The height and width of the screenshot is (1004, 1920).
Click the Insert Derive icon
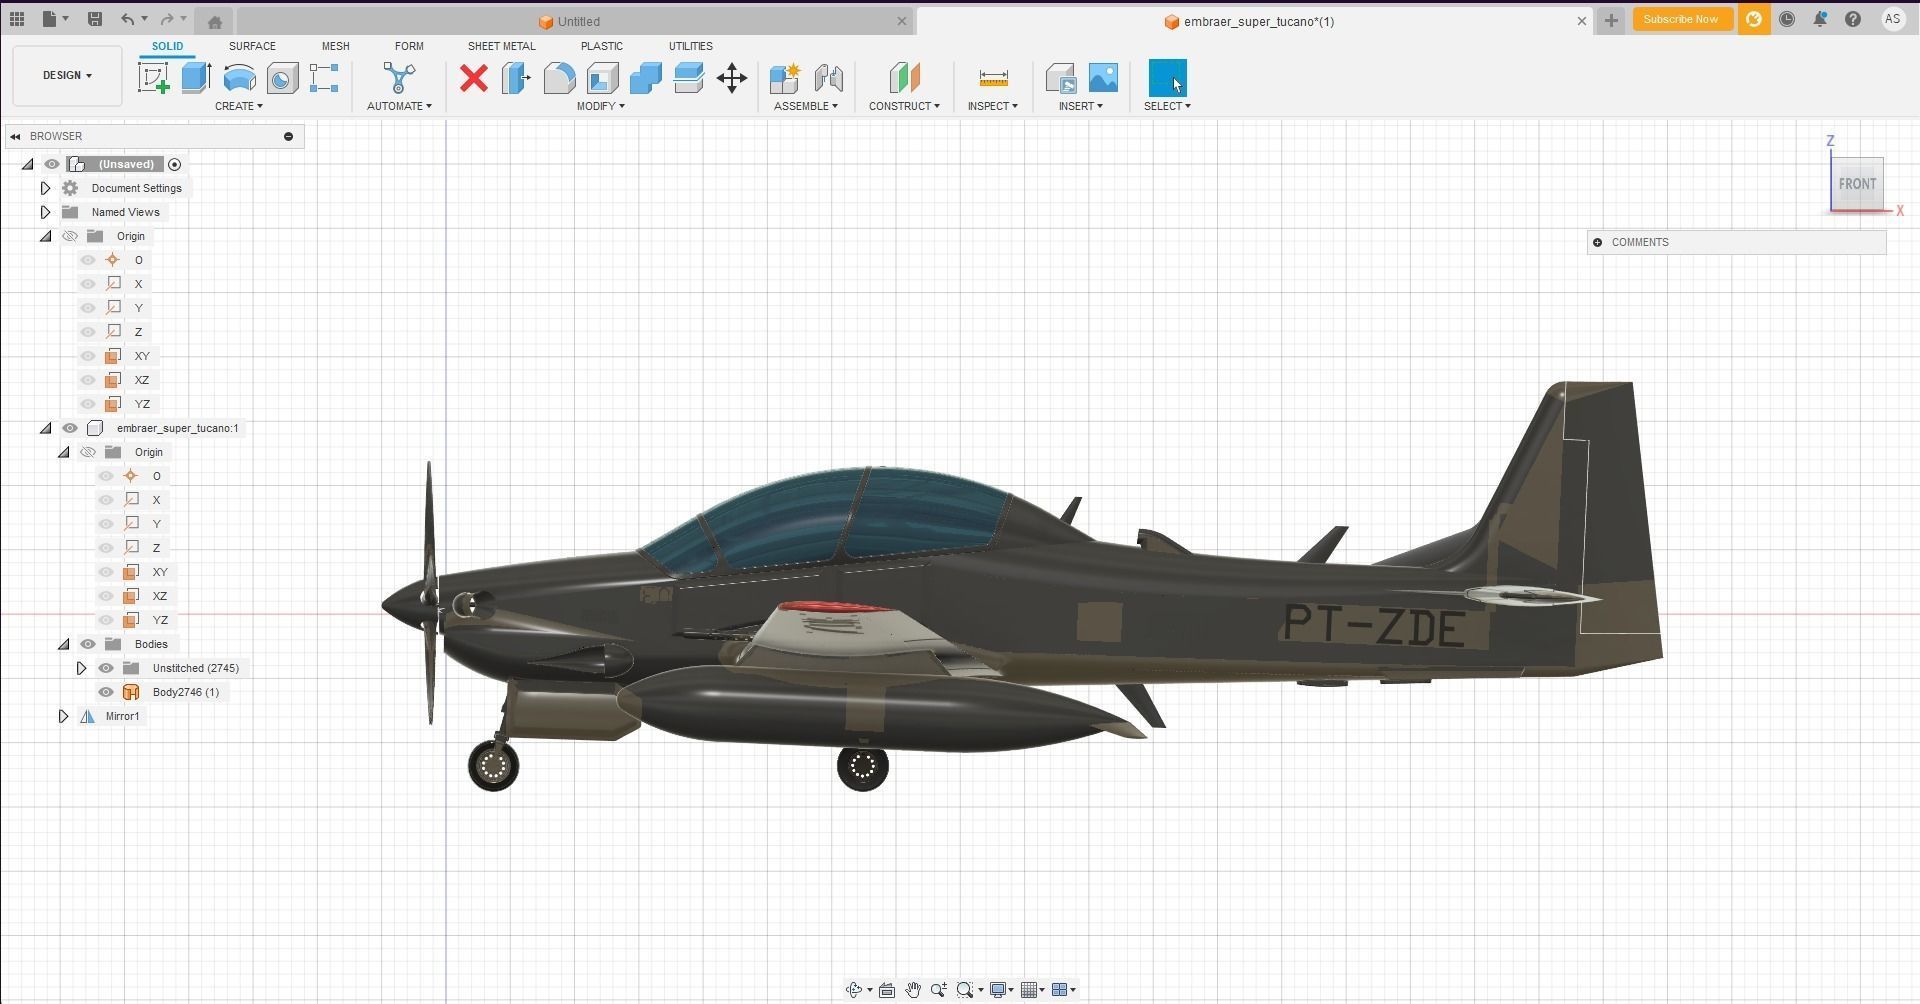click(x=1060, y=78)
